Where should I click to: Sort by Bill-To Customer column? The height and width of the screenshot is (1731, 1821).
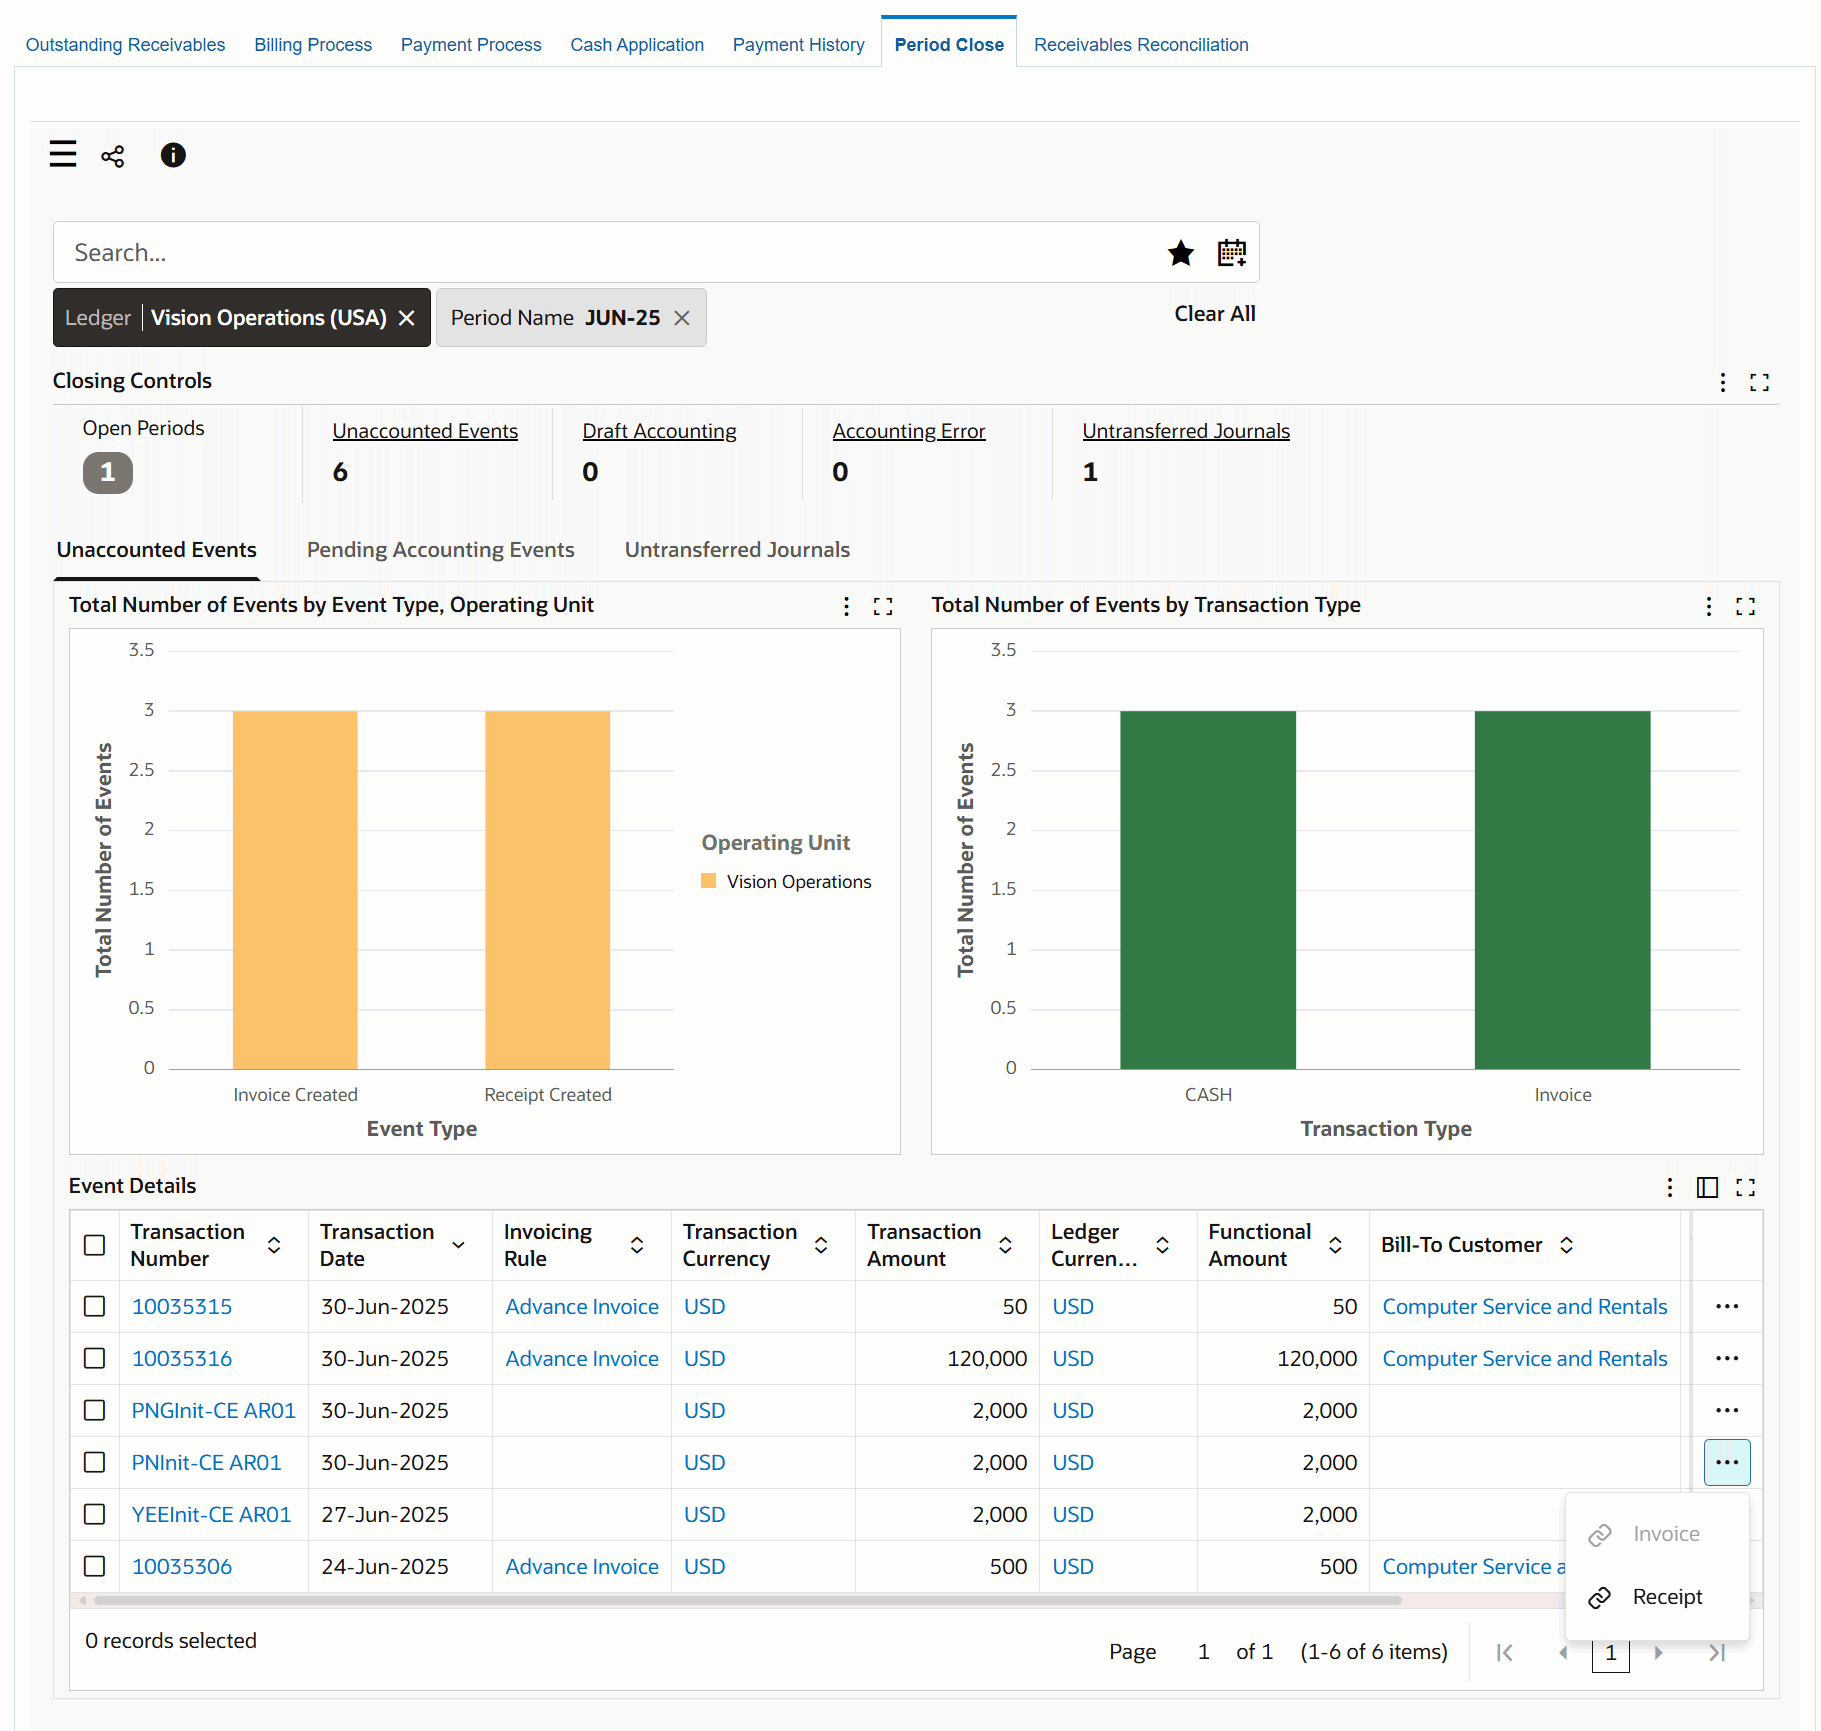tap(1567, 1245)
